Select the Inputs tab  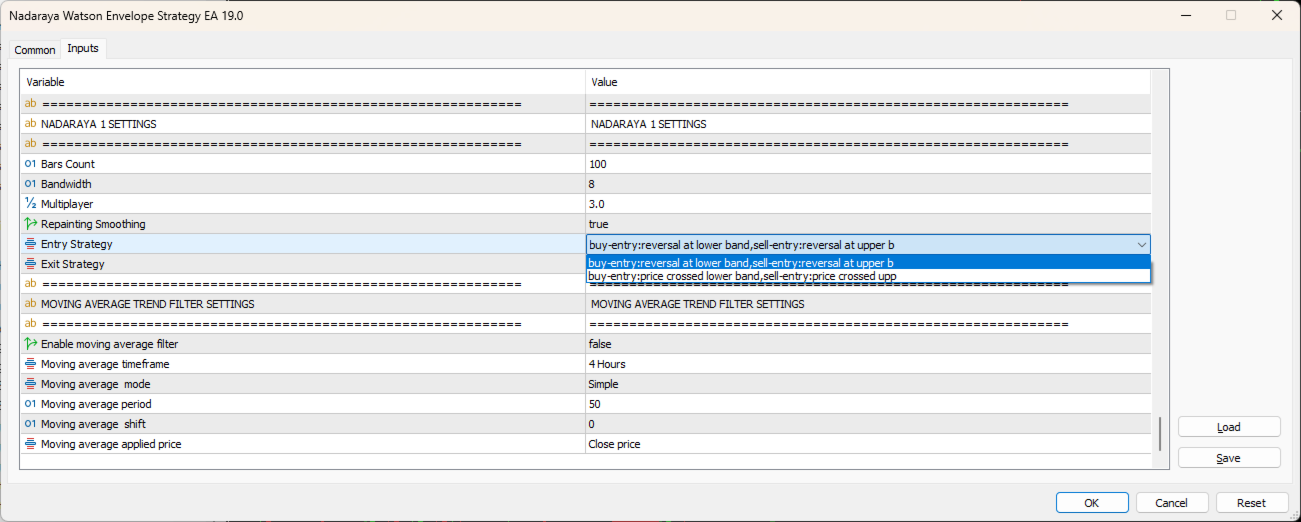[83, 49]
